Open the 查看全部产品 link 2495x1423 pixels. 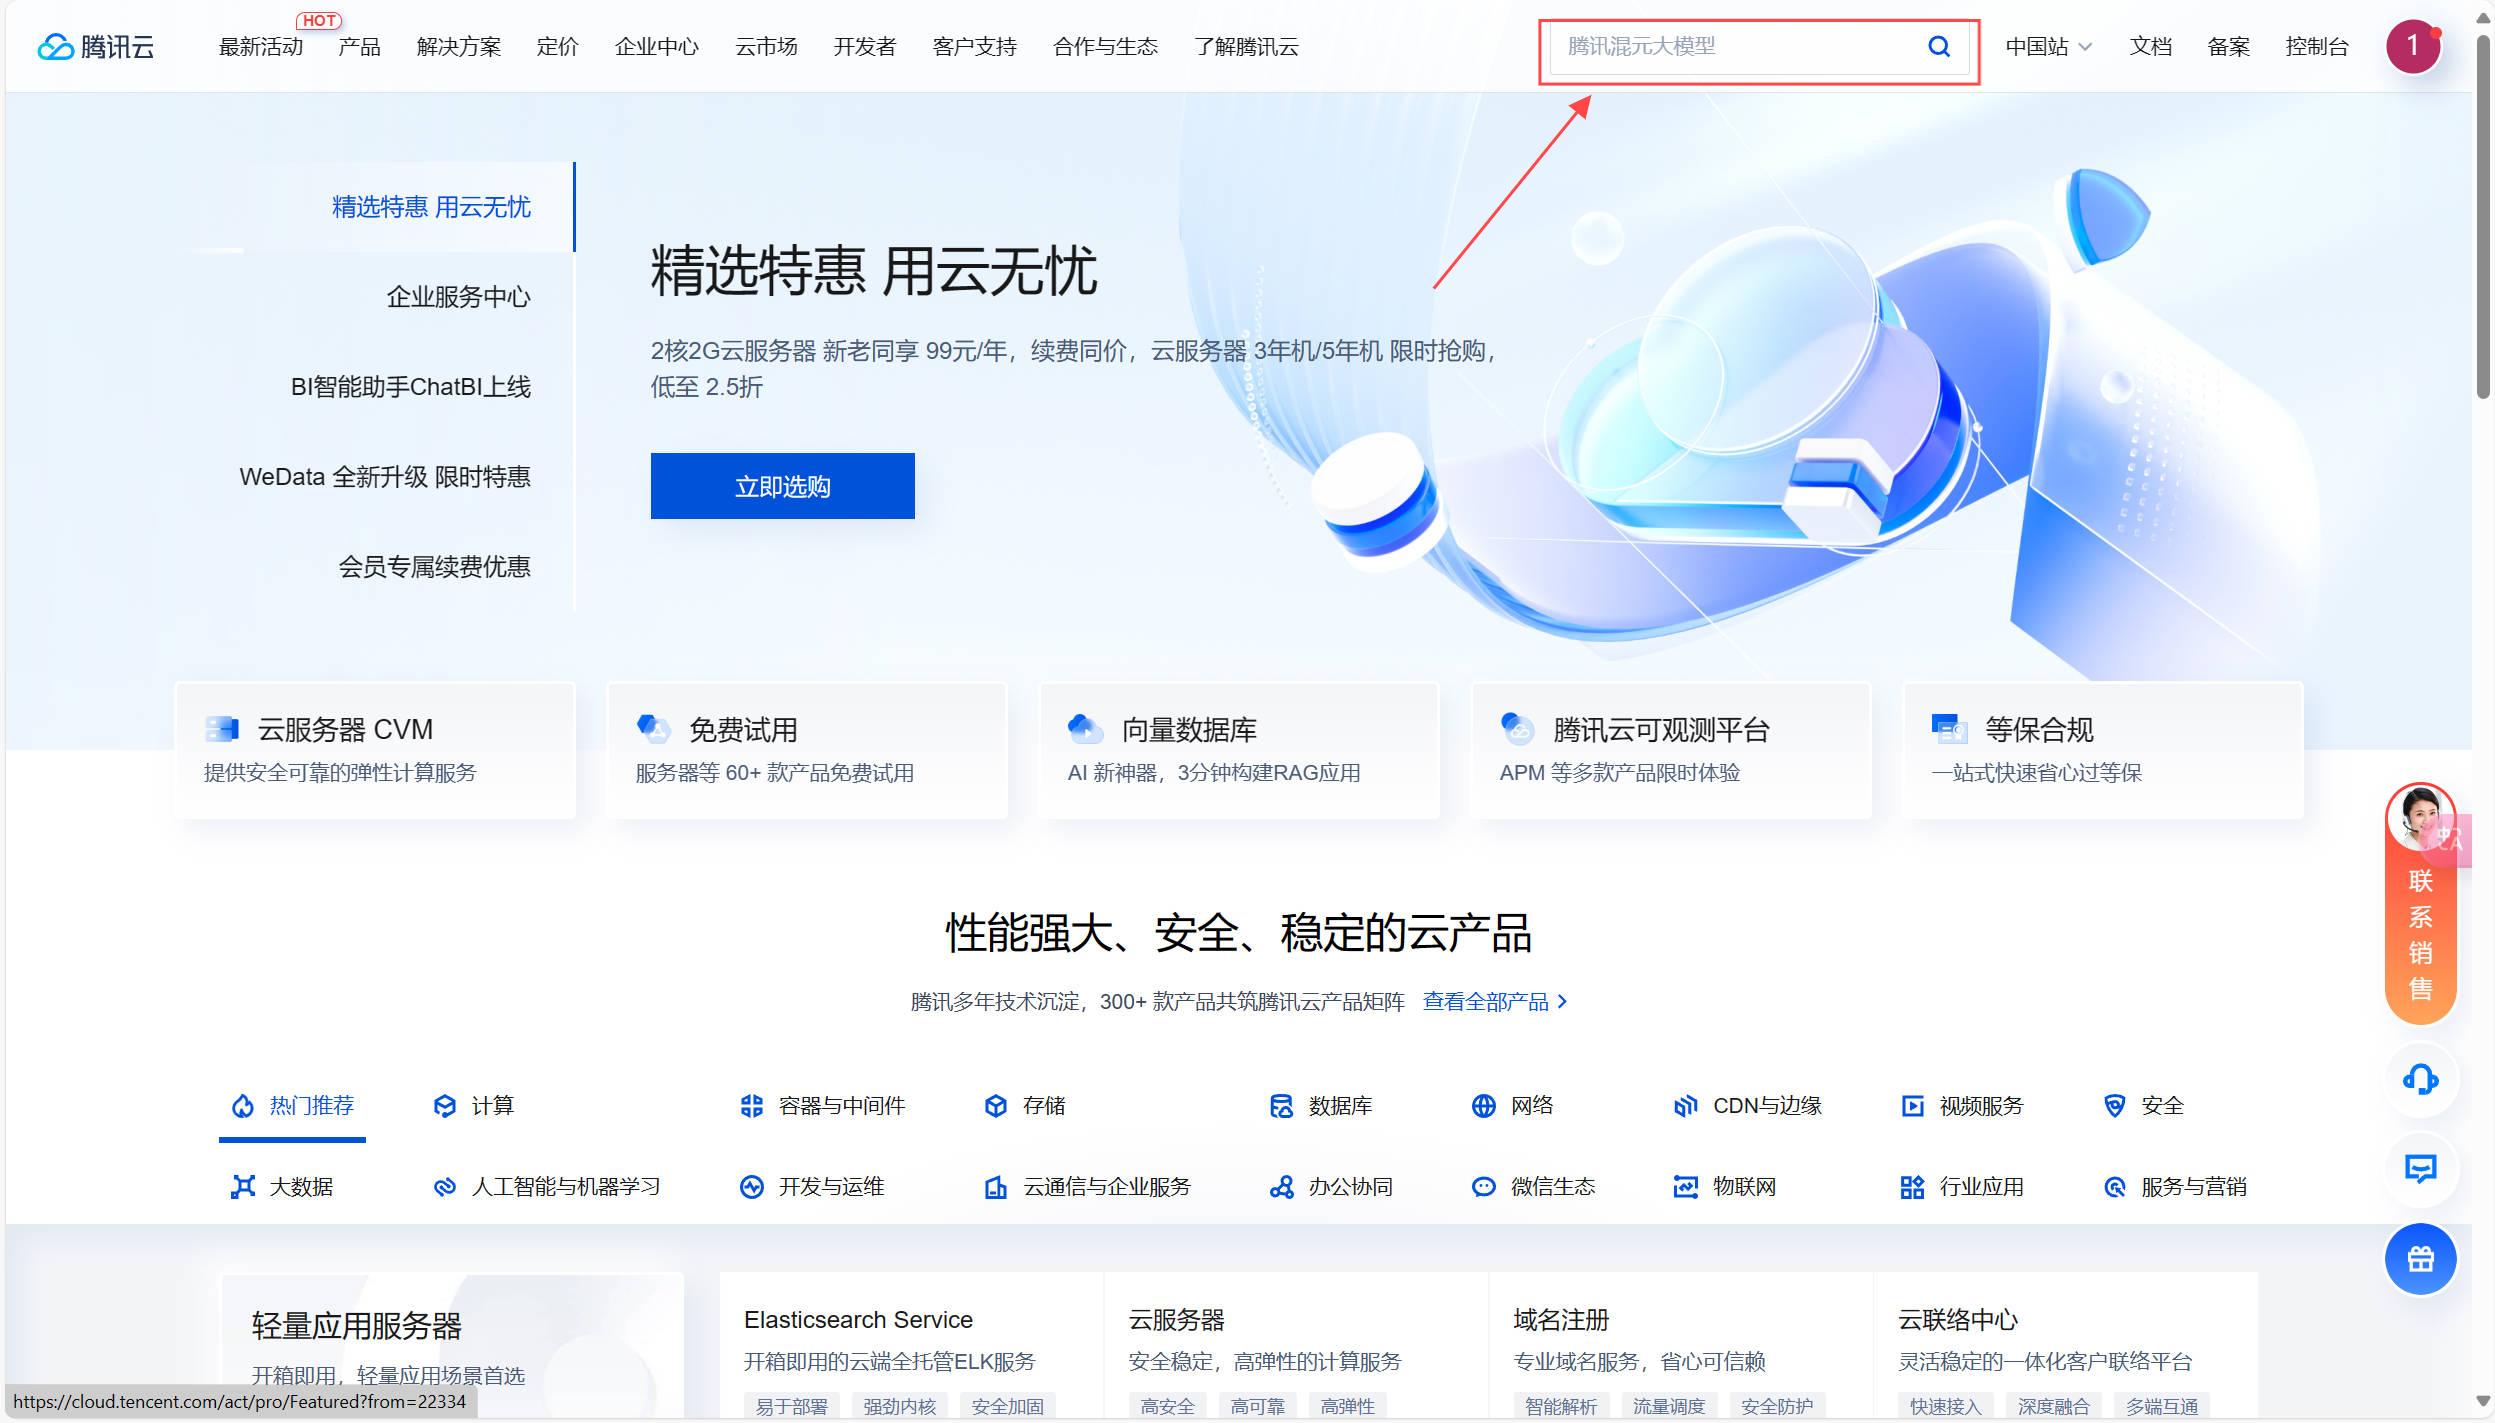pos(1495,1001)
